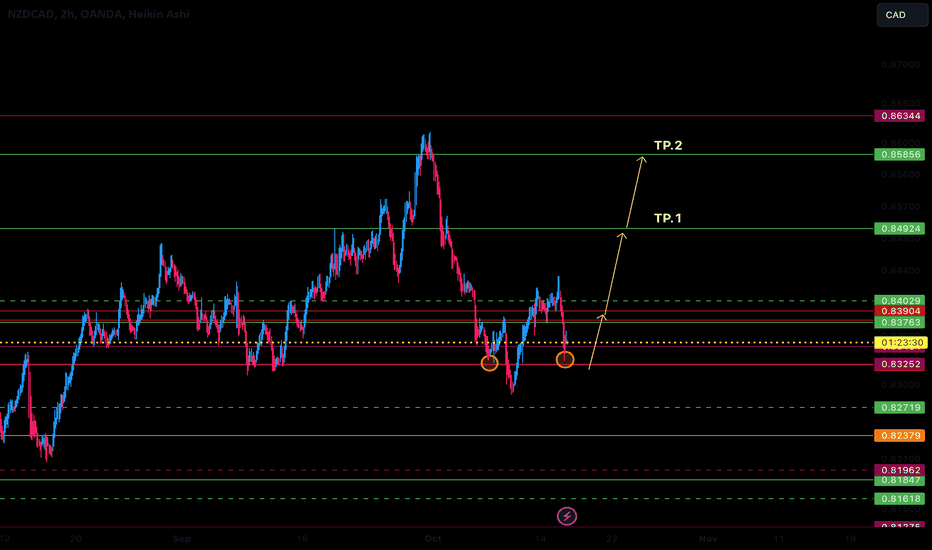
Task: Select the 0.85856 price label
Action: (899, 155)
